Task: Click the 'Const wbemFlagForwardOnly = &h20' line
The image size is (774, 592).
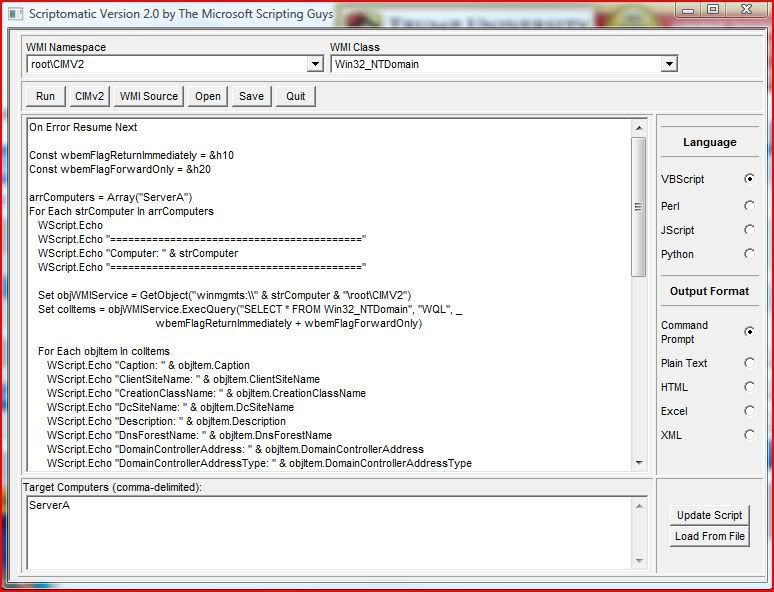Action: point(120,169)
